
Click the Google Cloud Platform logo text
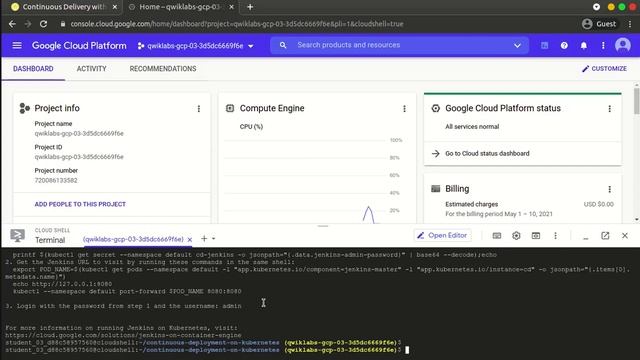click(79, 46)
